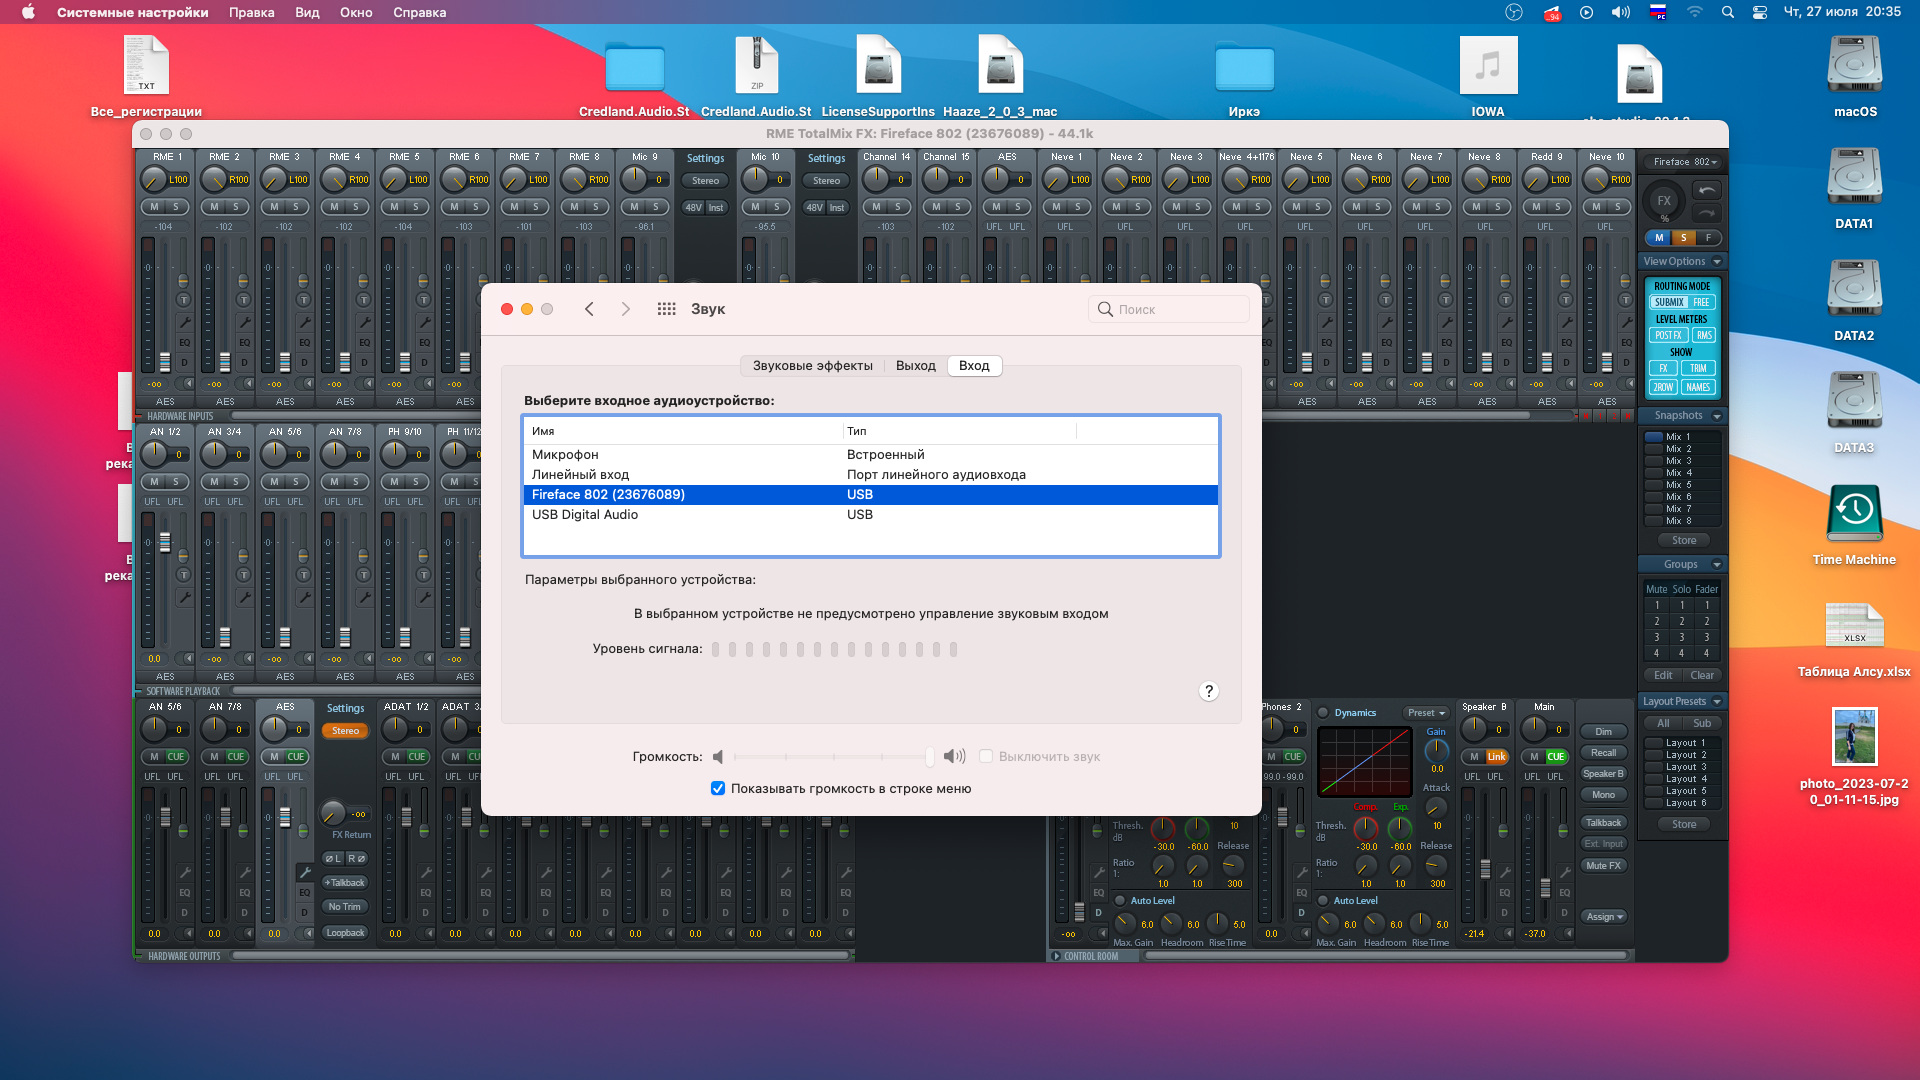Viewport: 1920px width, 1080px height.
Task: Click the Main channel fader
Action: 1545,886
